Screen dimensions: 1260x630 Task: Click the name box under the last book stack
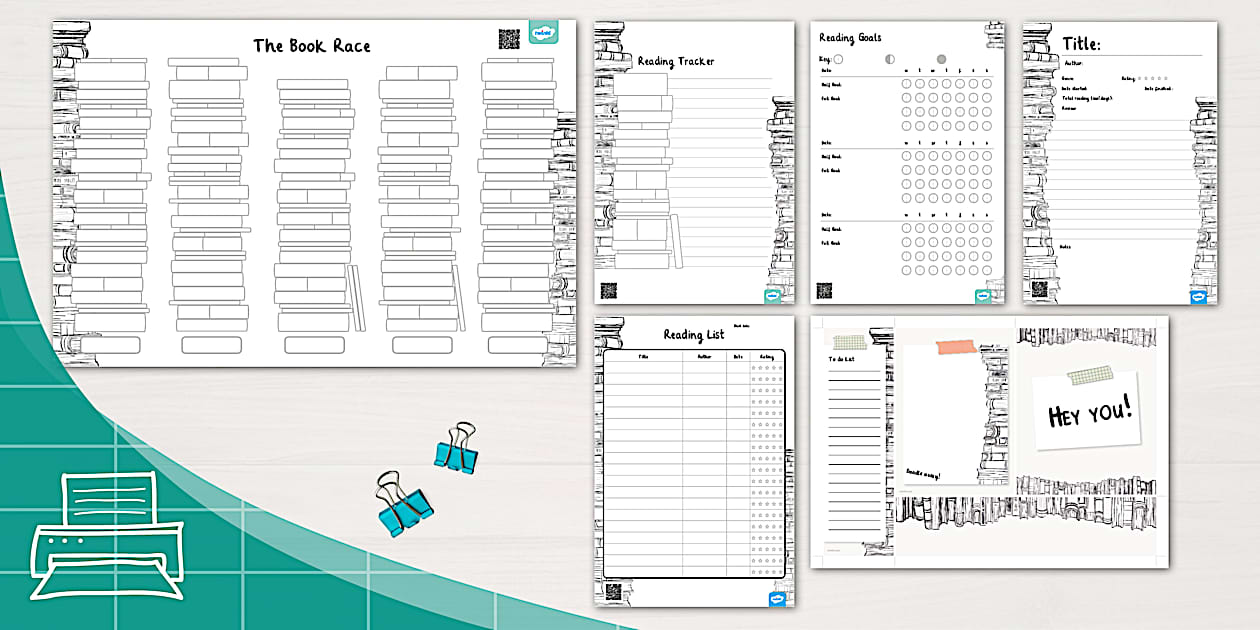(x=517, y=345)
